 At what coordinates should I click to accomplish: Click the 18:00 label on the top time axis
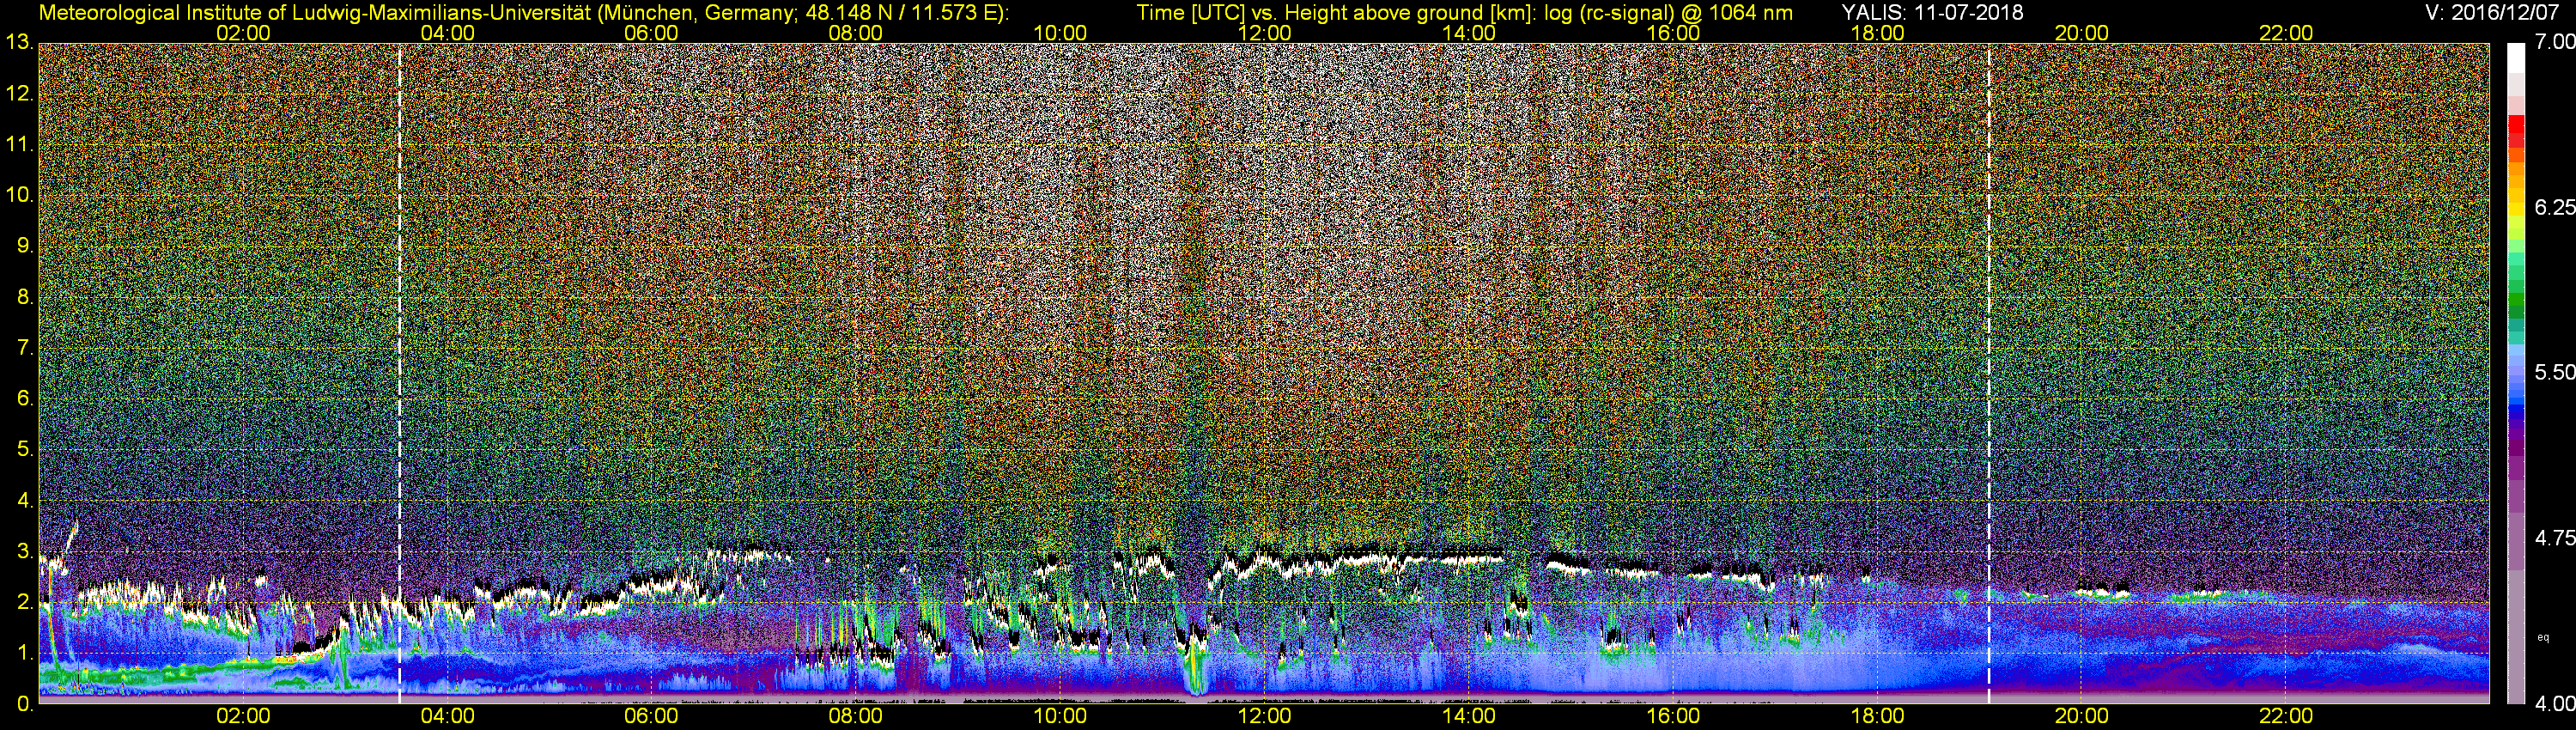[x=1877, y=33]
